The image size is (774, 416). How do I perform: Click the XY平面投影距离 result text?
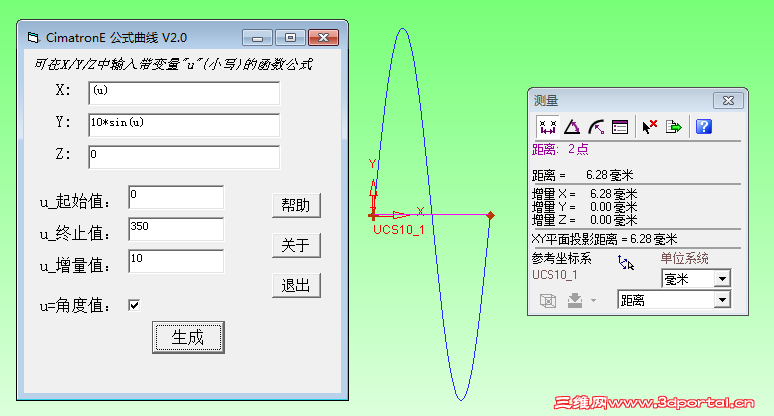click(x=605, y=239)
